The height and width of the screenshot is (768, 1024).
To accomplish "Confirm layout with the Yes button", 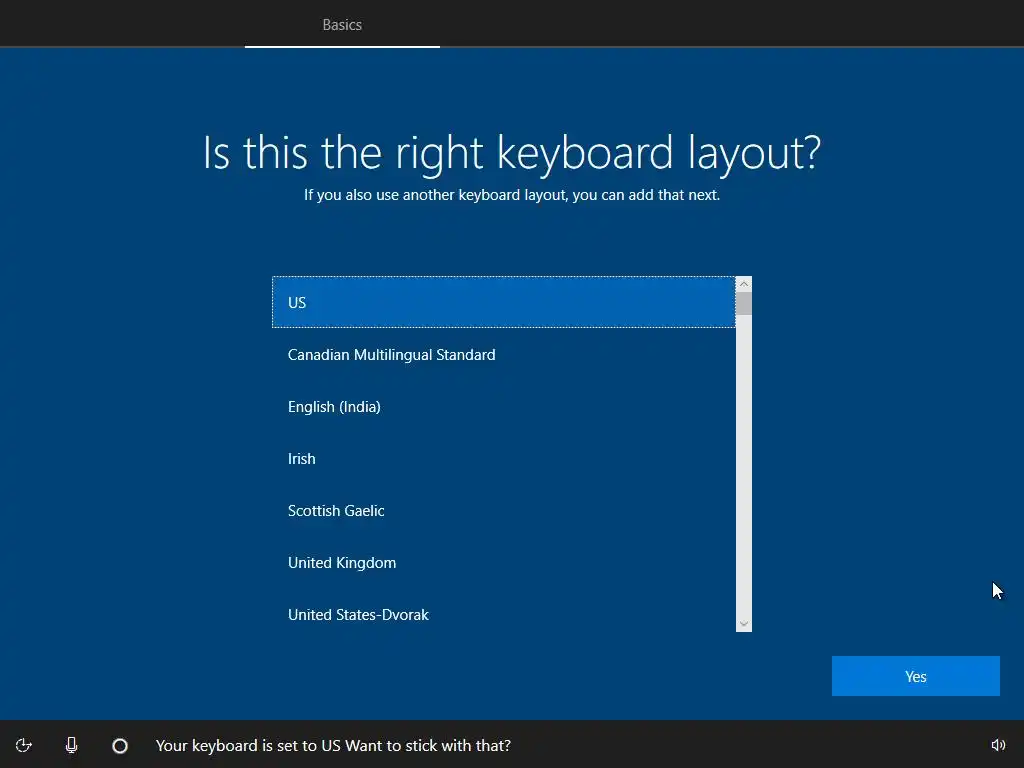I will (x=916, y=676).
